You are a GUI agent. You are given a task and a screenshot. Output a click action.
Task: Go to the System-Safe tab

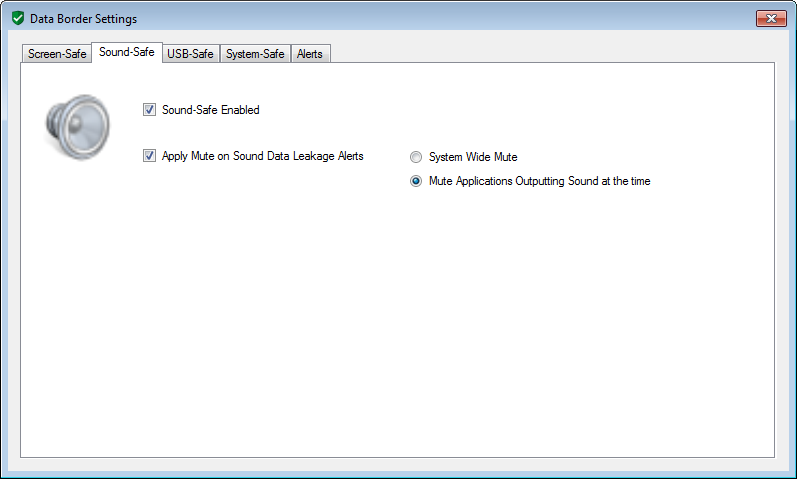coord(255,54)
